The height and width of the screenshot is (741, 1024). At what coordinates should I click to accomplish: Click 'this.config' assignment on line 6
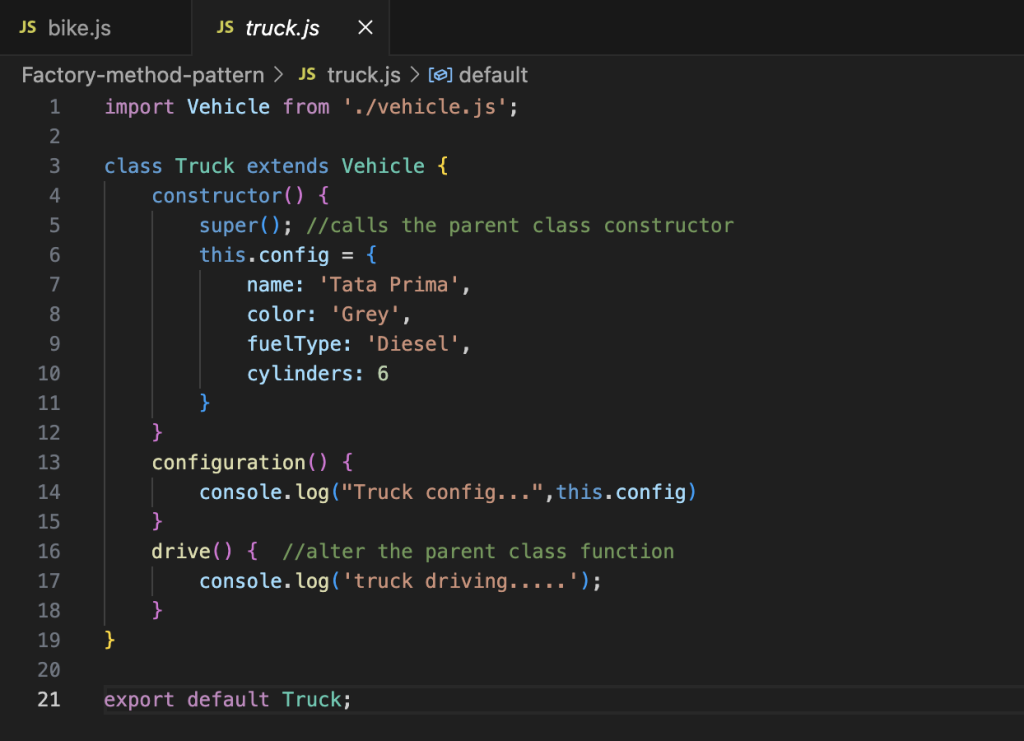coord(264,255)
